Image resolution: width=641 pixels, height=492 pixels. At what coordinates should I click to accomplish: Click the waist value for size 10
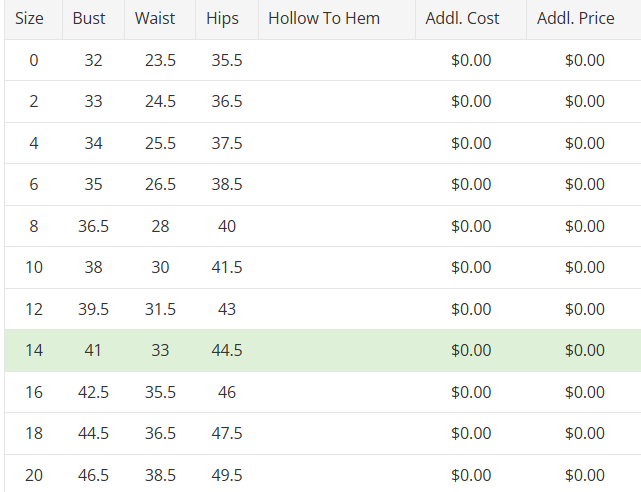160,268
